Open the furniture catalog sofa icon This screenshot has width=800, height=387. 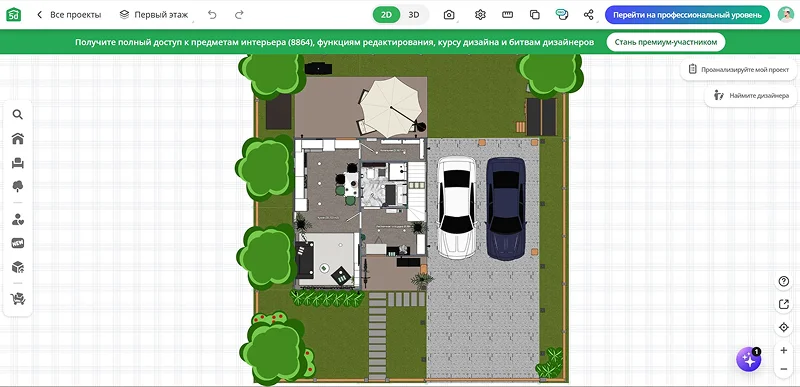[18, 163]
